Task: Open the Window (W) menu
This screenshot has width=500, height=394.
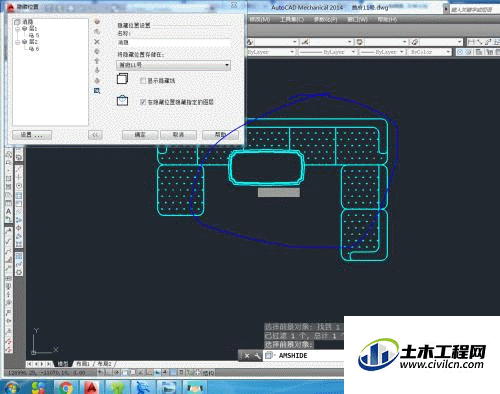Action: click(357, 20)
